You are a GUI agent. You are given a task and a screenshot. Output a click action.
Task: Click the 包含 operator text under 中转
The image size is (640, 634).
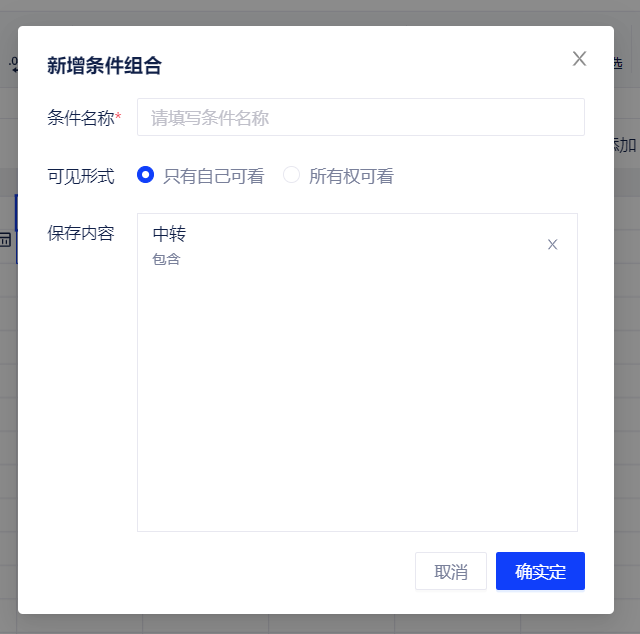click(166, 260)
